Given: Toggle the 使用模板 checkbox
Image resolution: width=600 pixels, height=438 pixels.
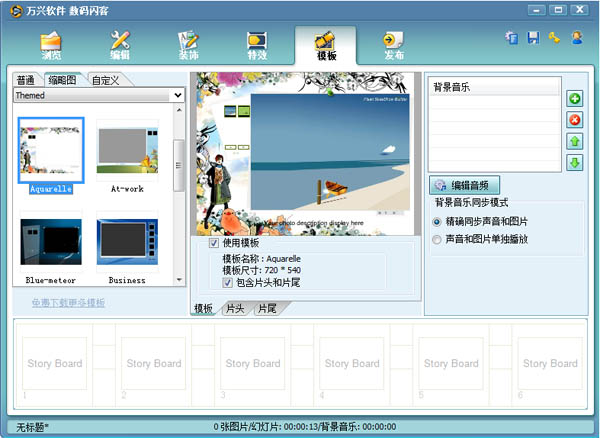Looking at the screenshot, I should 214,243.
